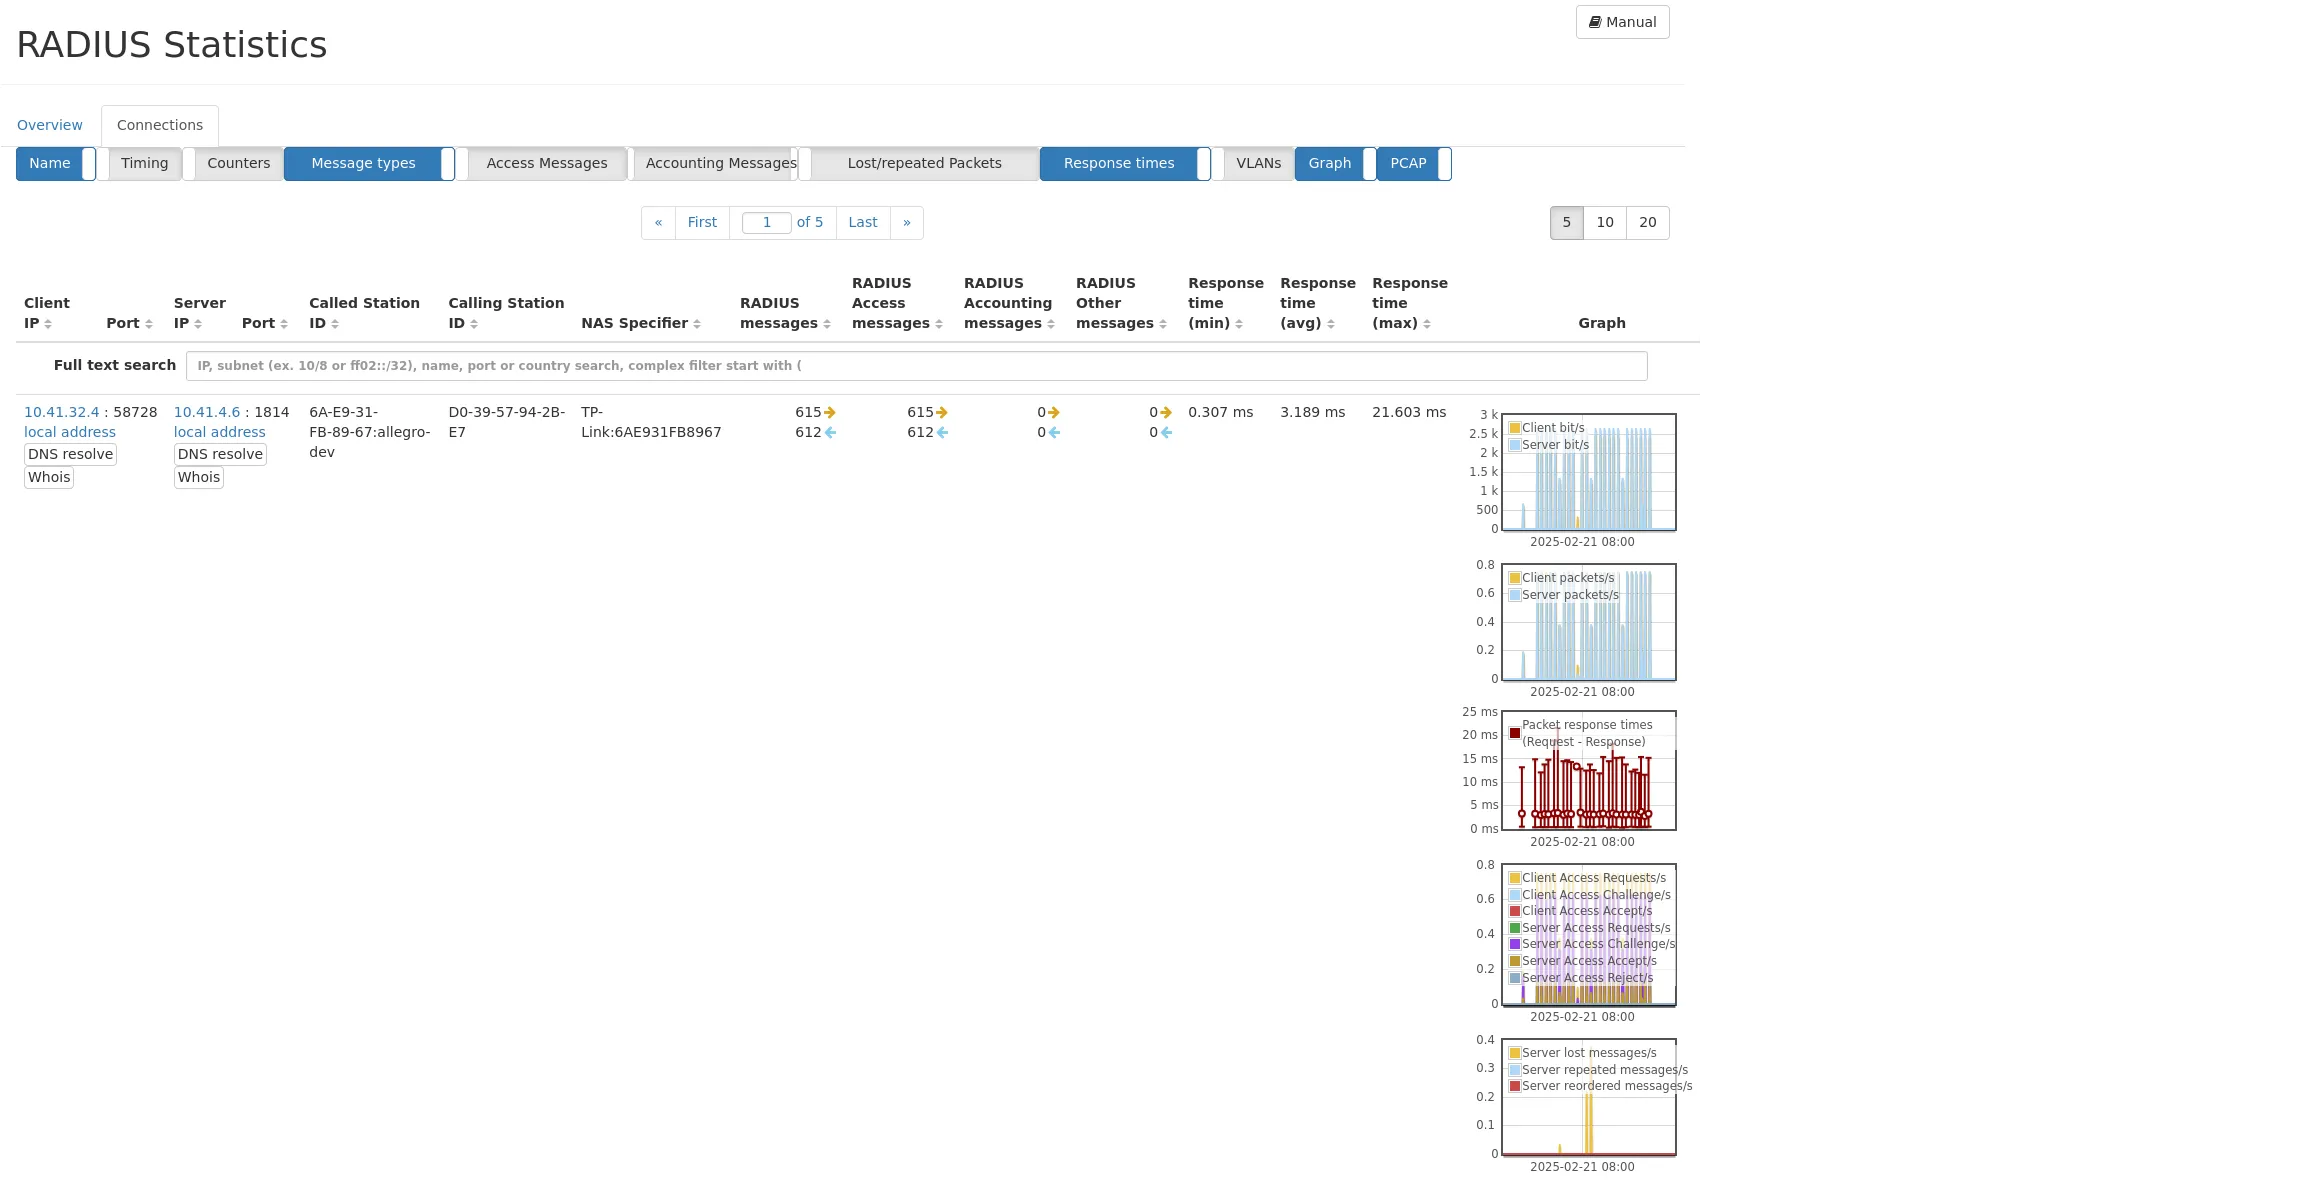Go to next page with » arrow
Screen dimensions: 2315x1180
[x=907, y=222]
